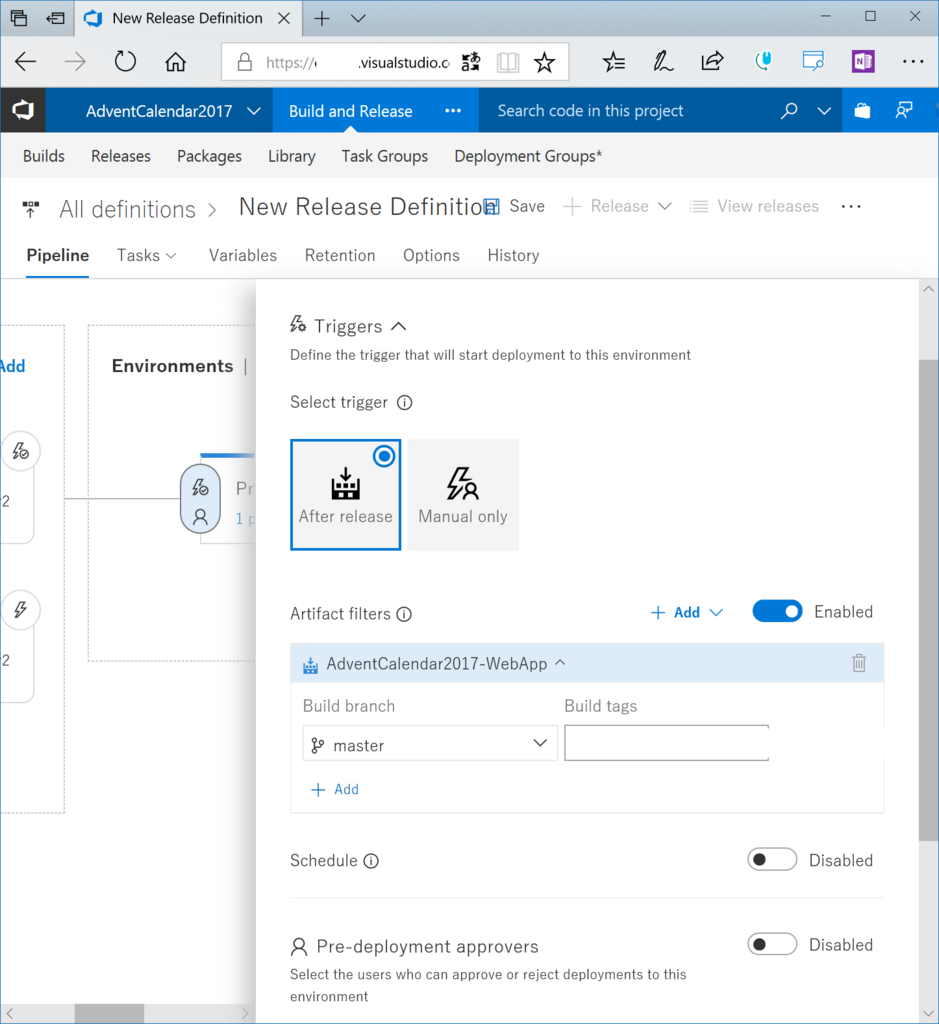The width and height of the screenshot is (939, 1024).
Task: Collapse the Triggers section
Action: point(398,326)
